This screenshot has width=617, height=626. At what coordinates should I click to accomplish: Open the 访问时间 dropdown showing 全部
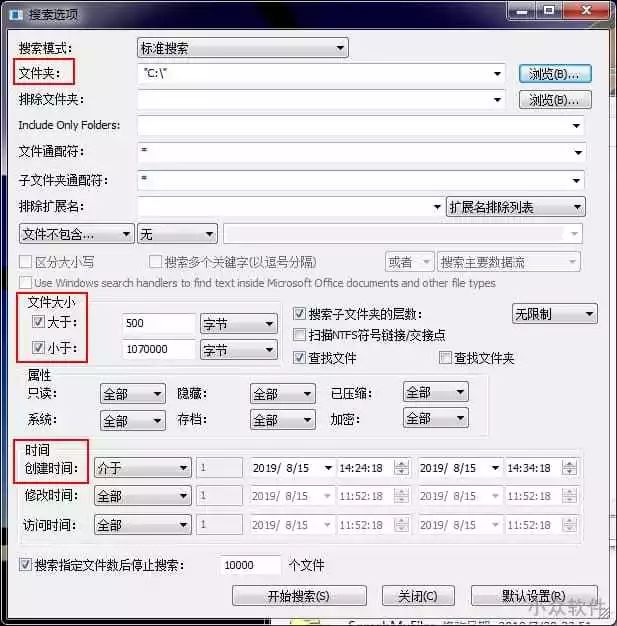pyautogui.click(x=143, y=525)
